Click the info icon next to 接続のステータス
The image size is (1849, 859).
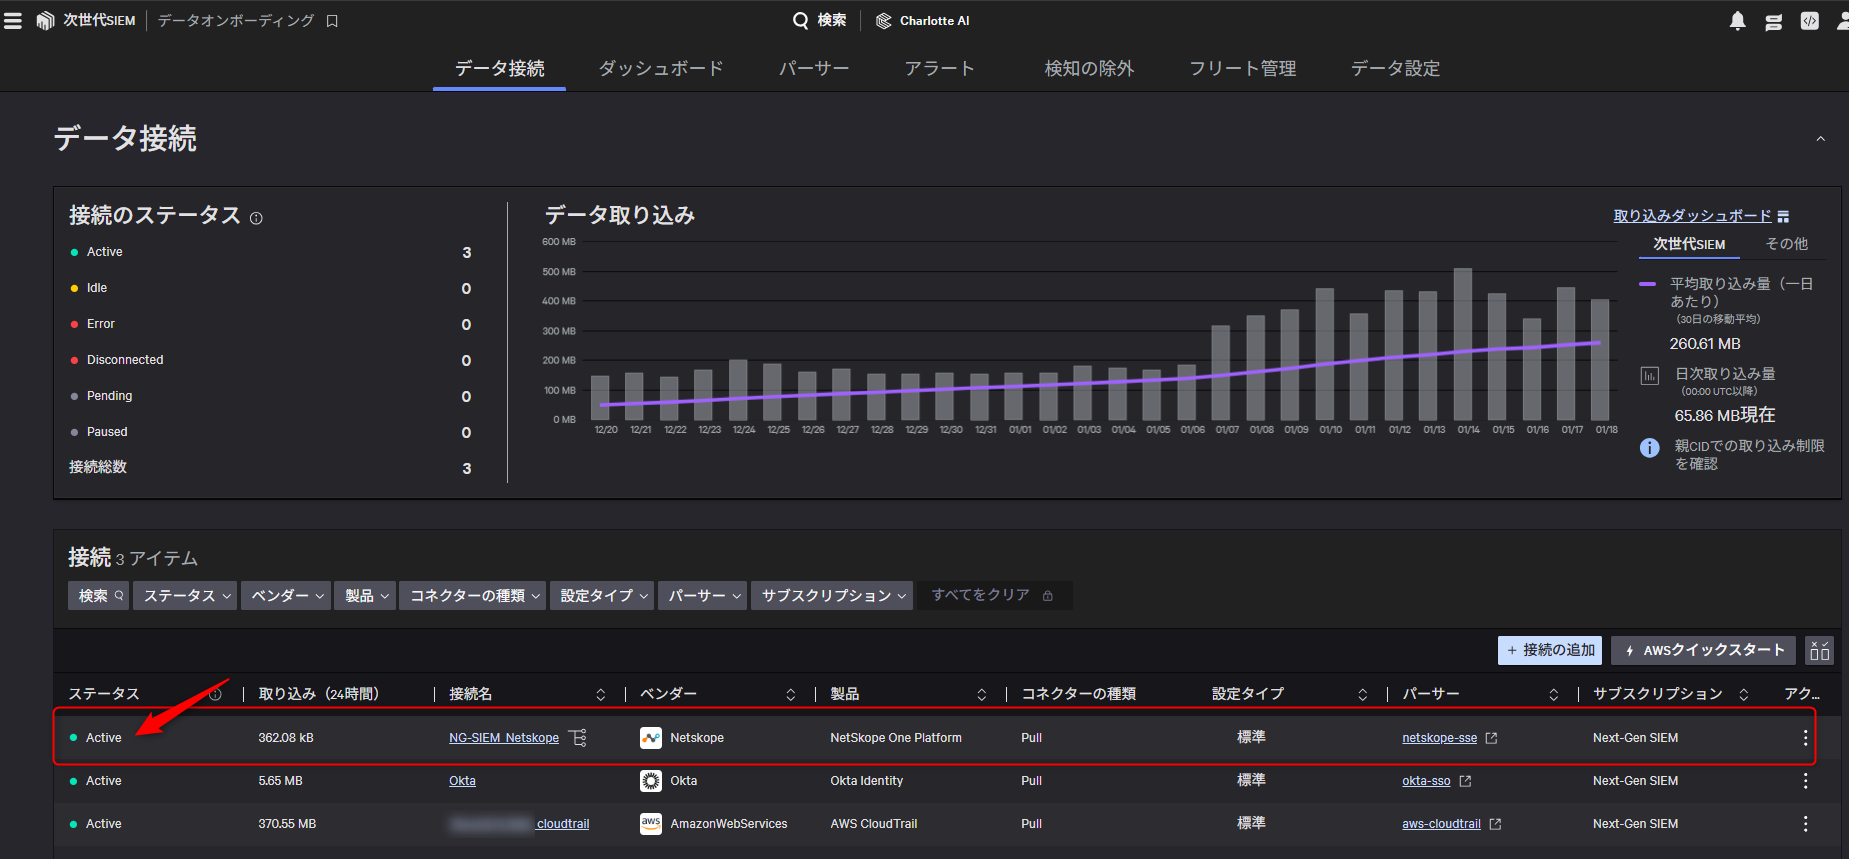point(256,218)
